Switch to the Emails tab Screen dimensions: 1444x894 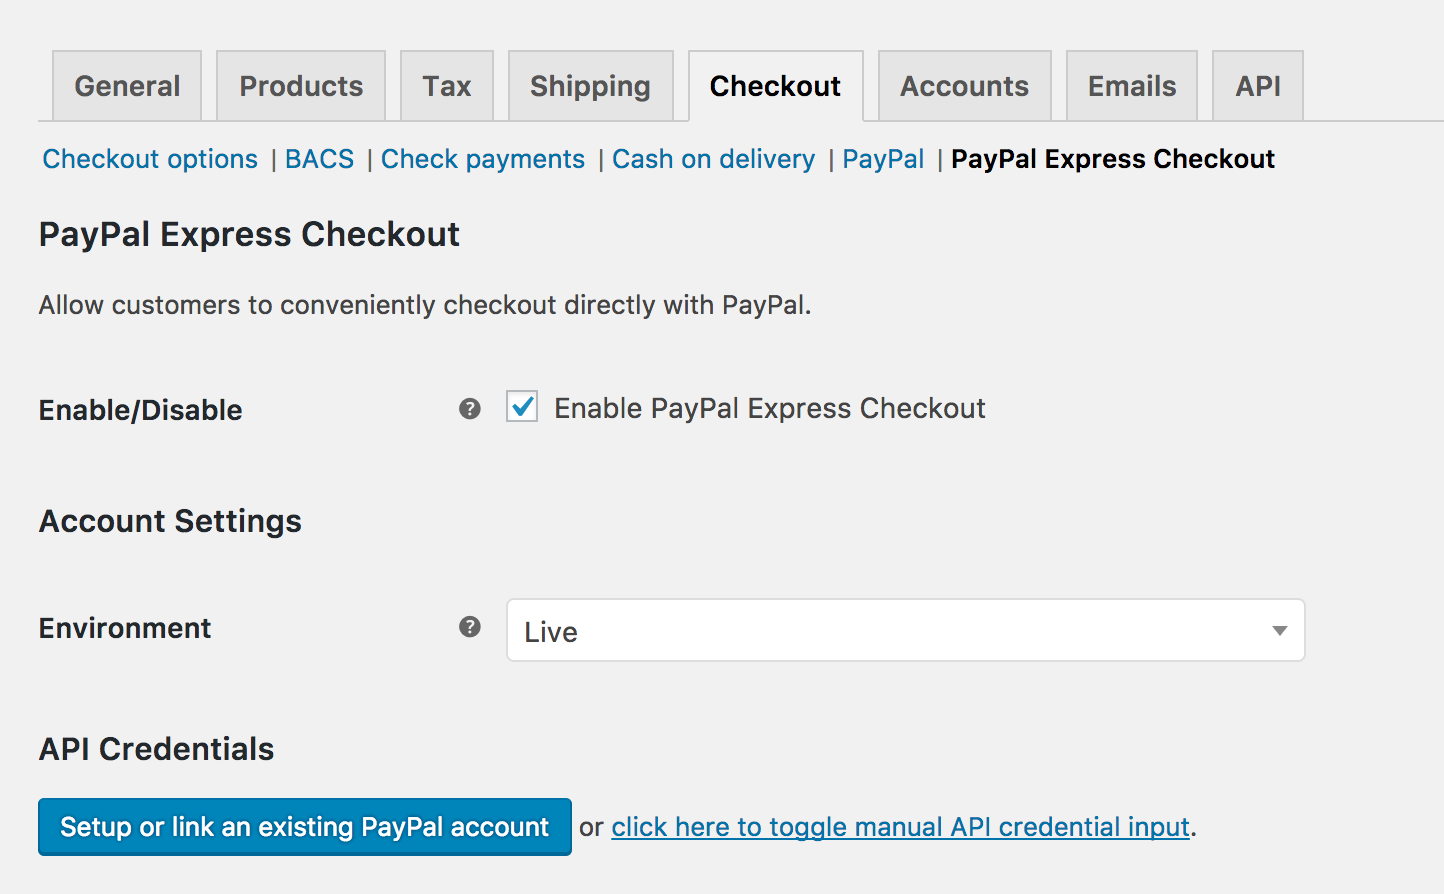coord(1132,86)
